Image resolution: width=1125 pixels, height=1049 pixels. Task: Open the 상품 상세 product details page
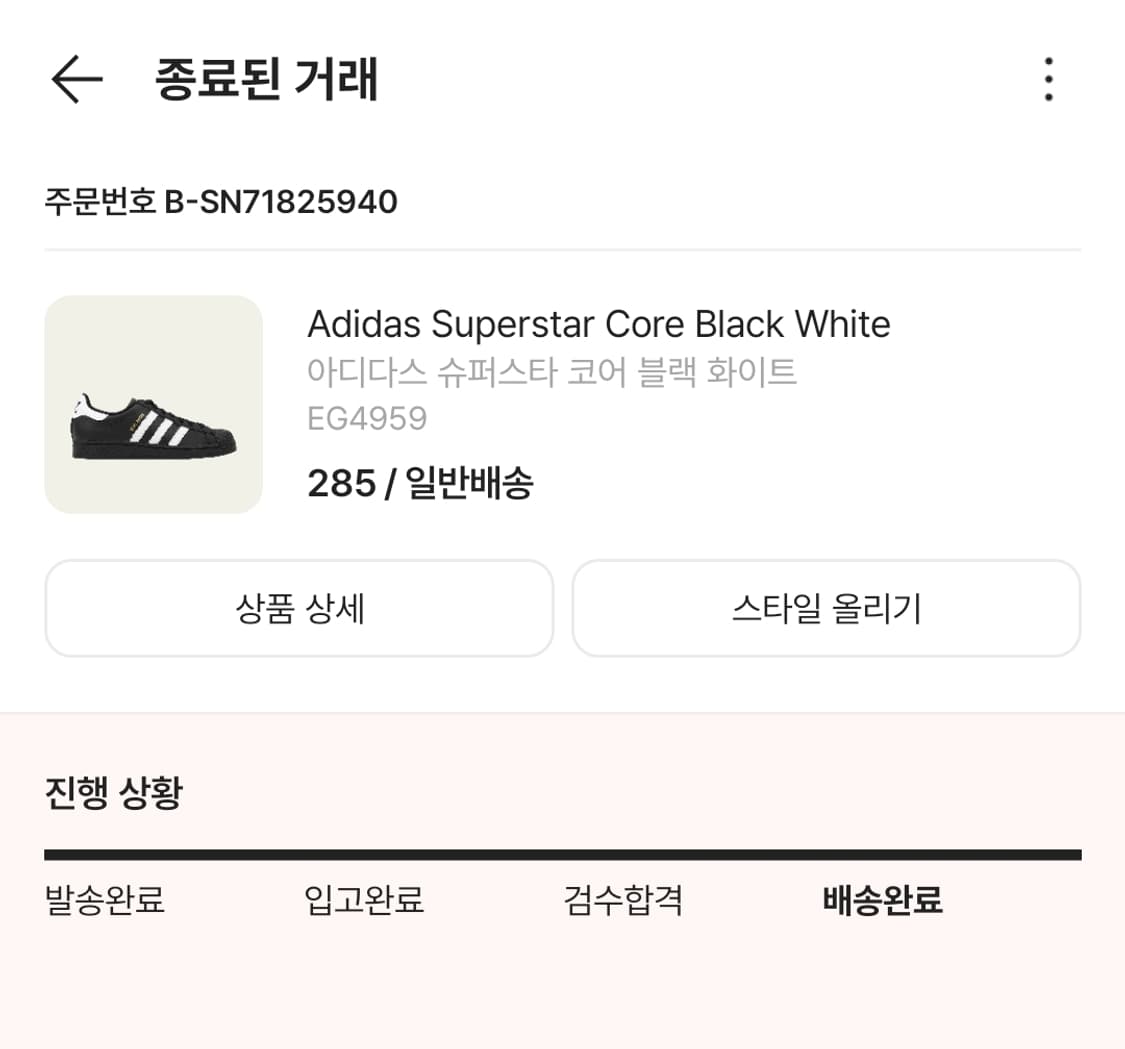pyautogui.click(x=299, y=608)
